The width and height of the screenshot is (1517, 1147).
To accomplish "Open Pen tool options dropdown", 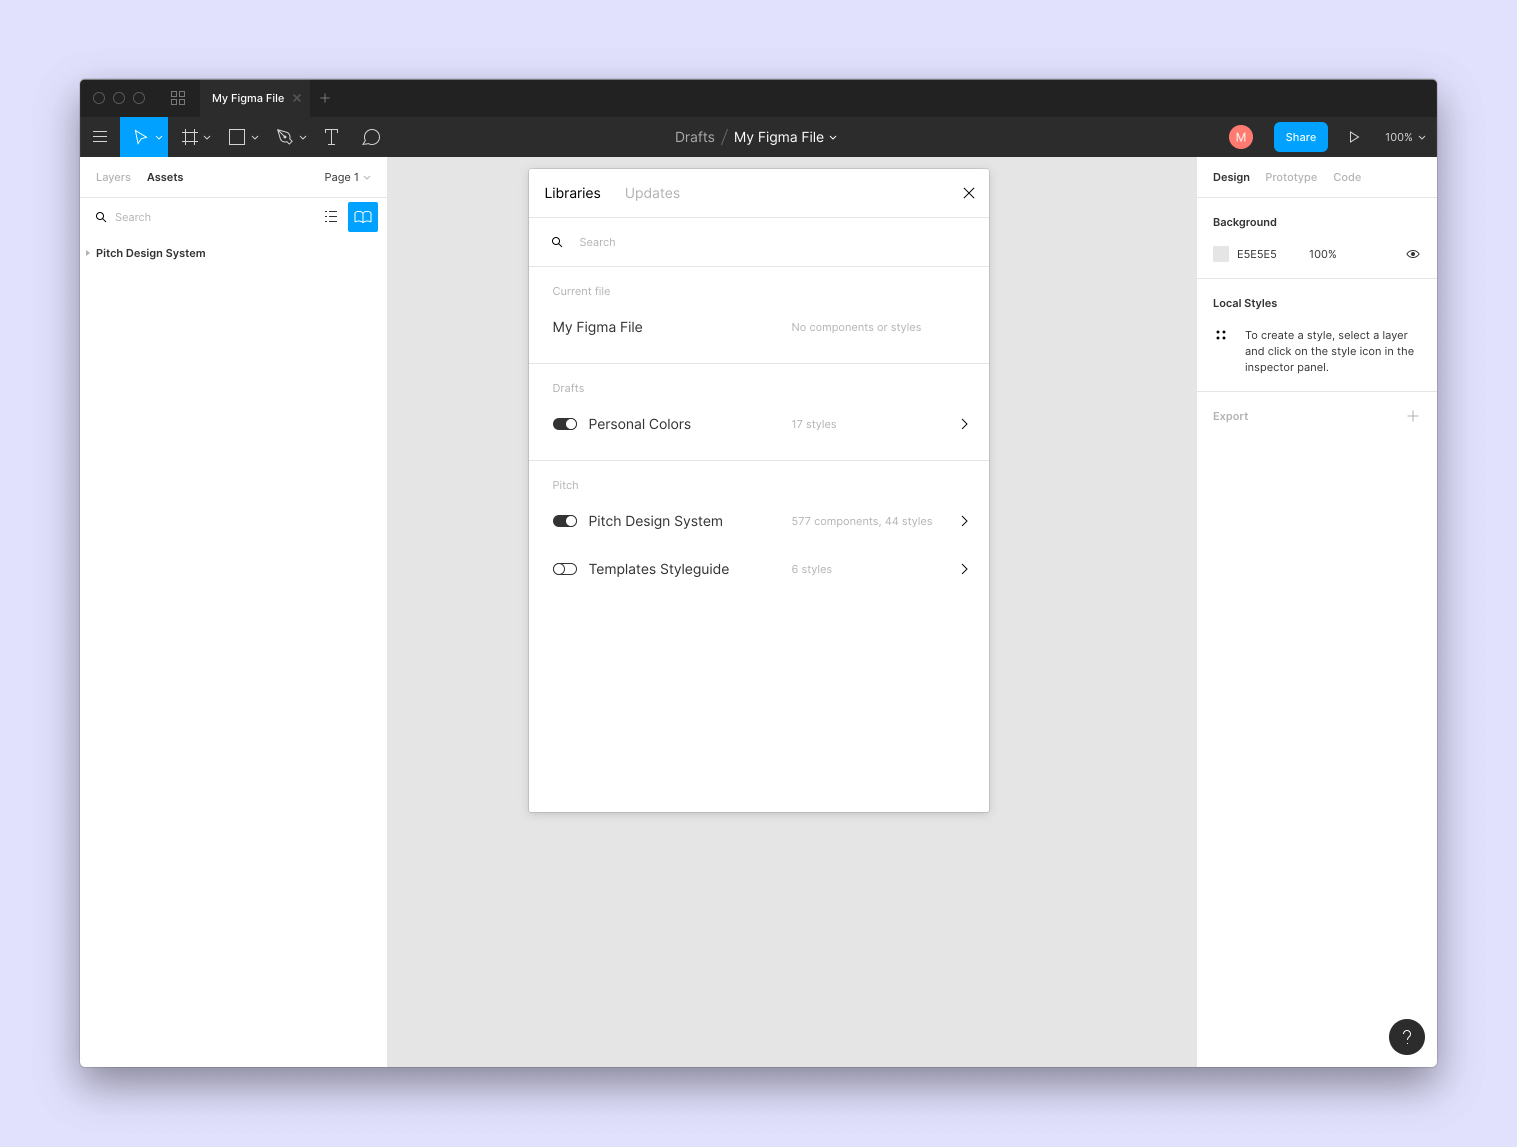I will [303, 138].
